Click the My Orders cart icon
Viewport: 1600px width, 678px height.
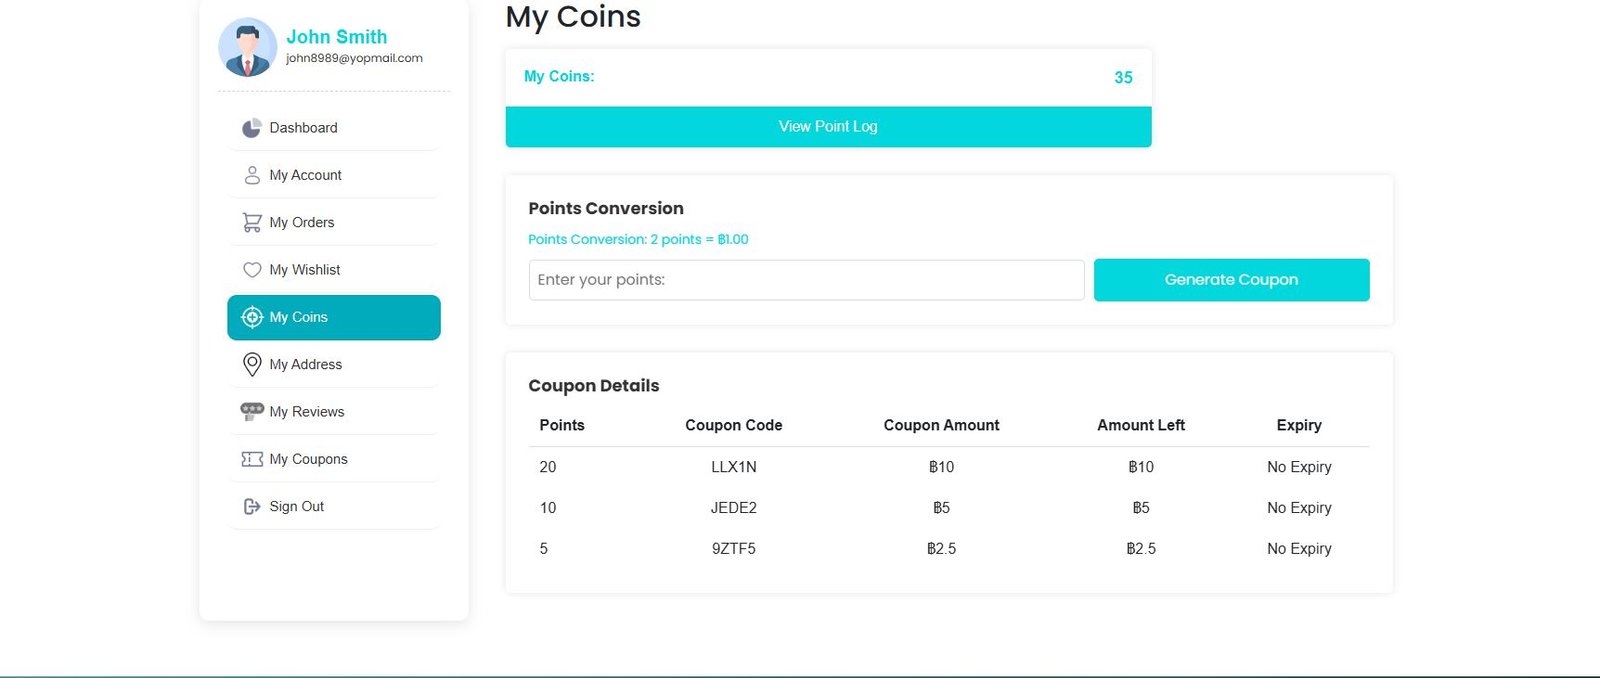(252, 222)
